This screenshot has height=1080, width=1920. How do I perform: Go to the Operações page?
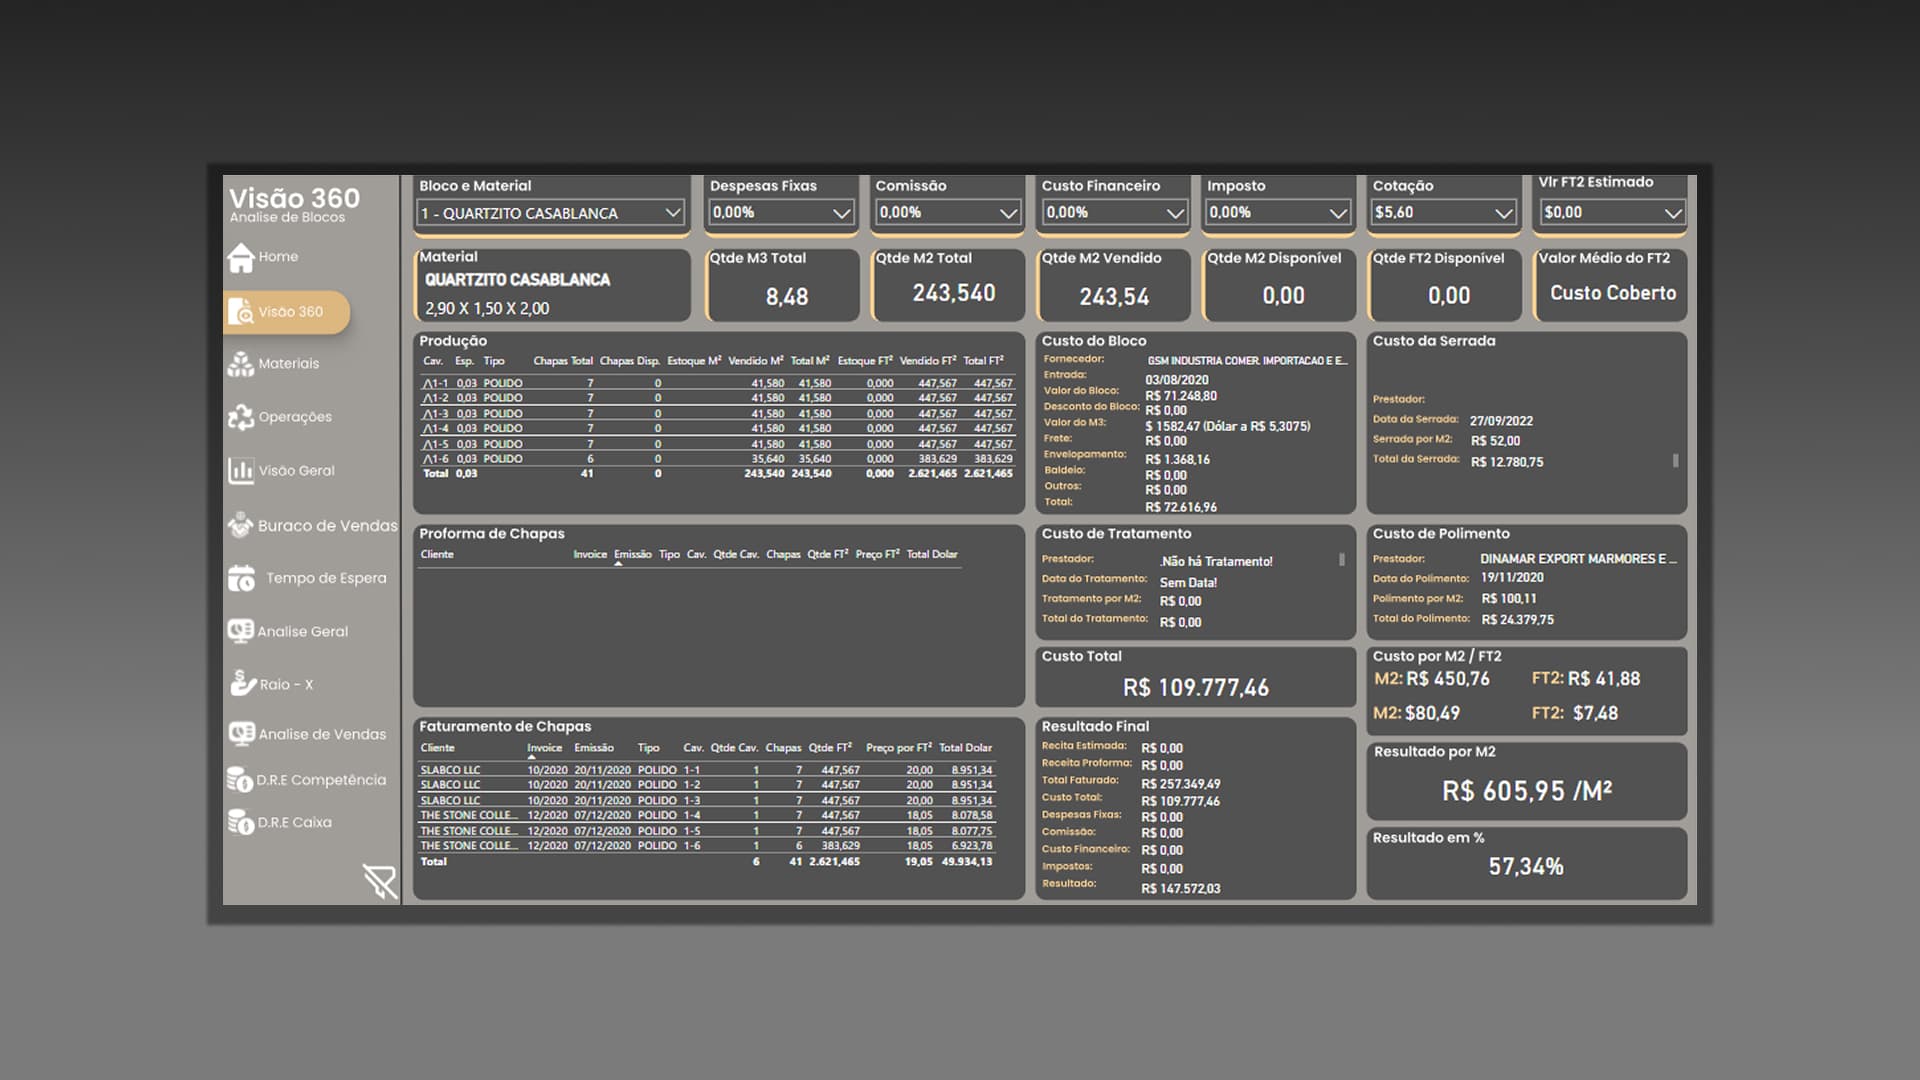(295, 417)
